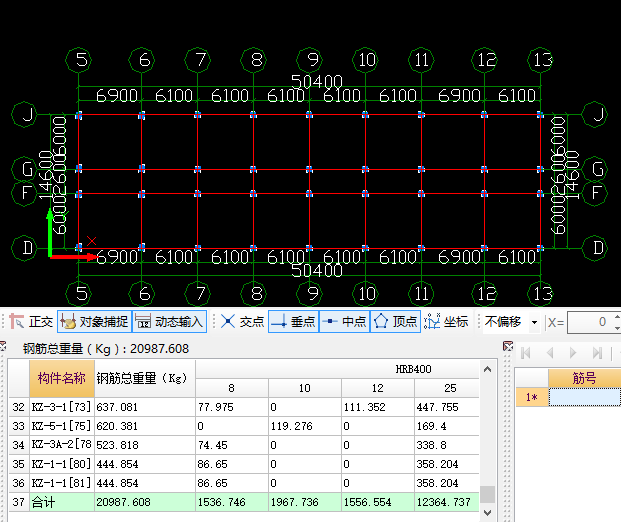The image size is (621, 522).
Task: Go to last rebar record
Action: tap(597, 352)
